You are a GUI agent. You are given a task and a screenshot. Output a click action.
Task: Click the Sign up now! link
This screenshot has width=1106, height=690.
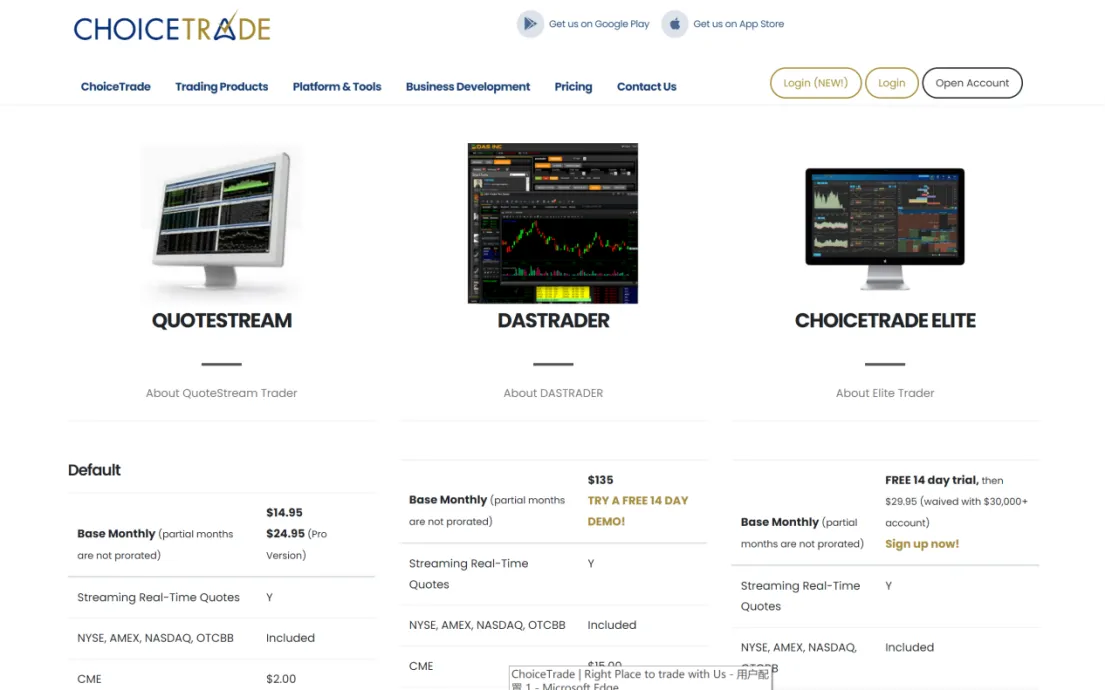[x=922, y=544]
